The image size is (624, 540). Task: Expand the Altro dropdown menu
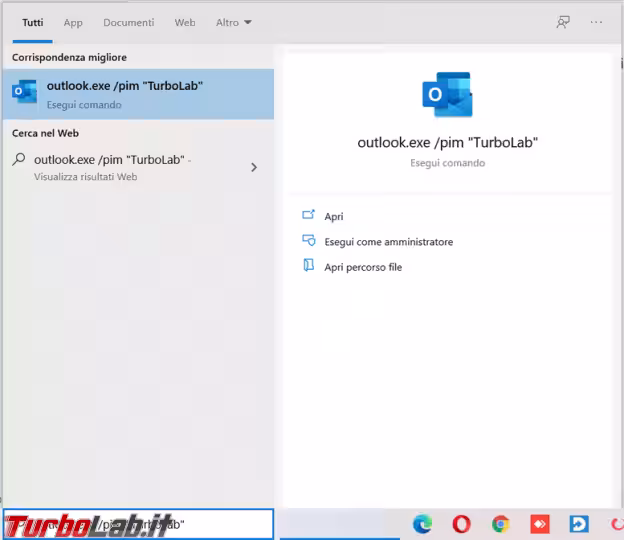tap(234, 23)
